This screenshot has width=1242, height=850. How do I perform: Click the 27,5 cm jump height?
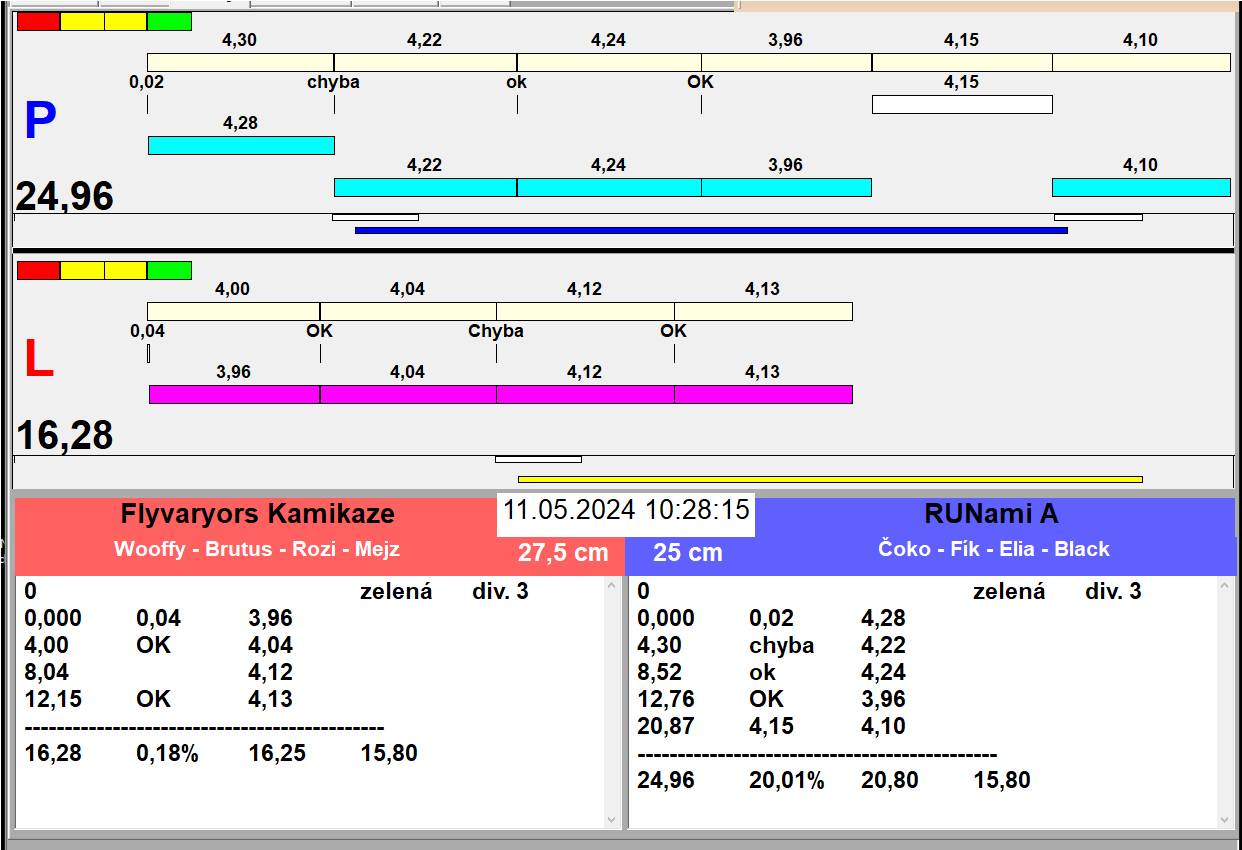pyautogui.click(x=563, y=552)
